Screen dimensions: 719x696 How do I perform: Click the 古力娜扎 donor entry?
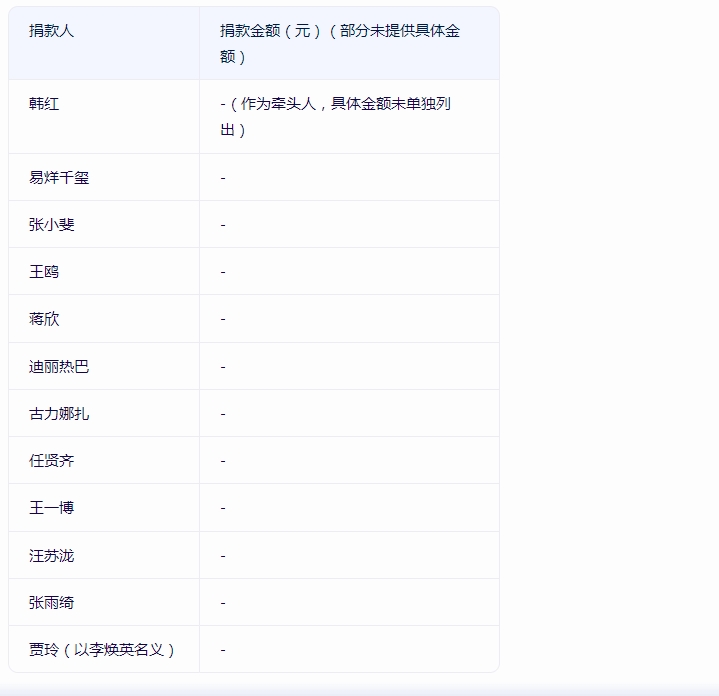coord(59,414)
